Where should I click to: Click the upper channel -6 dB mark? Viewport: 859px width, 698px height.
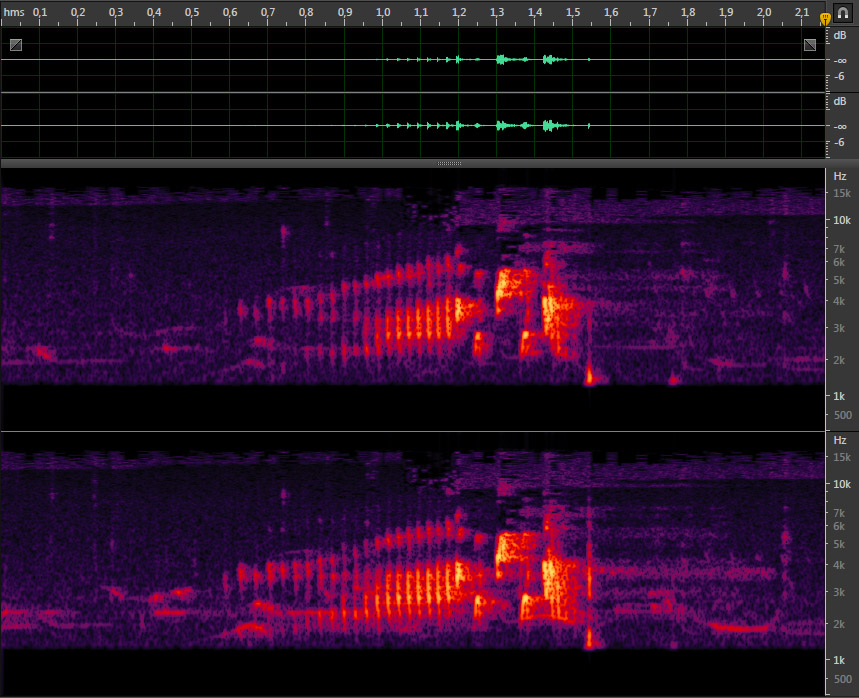pos(839,76)
